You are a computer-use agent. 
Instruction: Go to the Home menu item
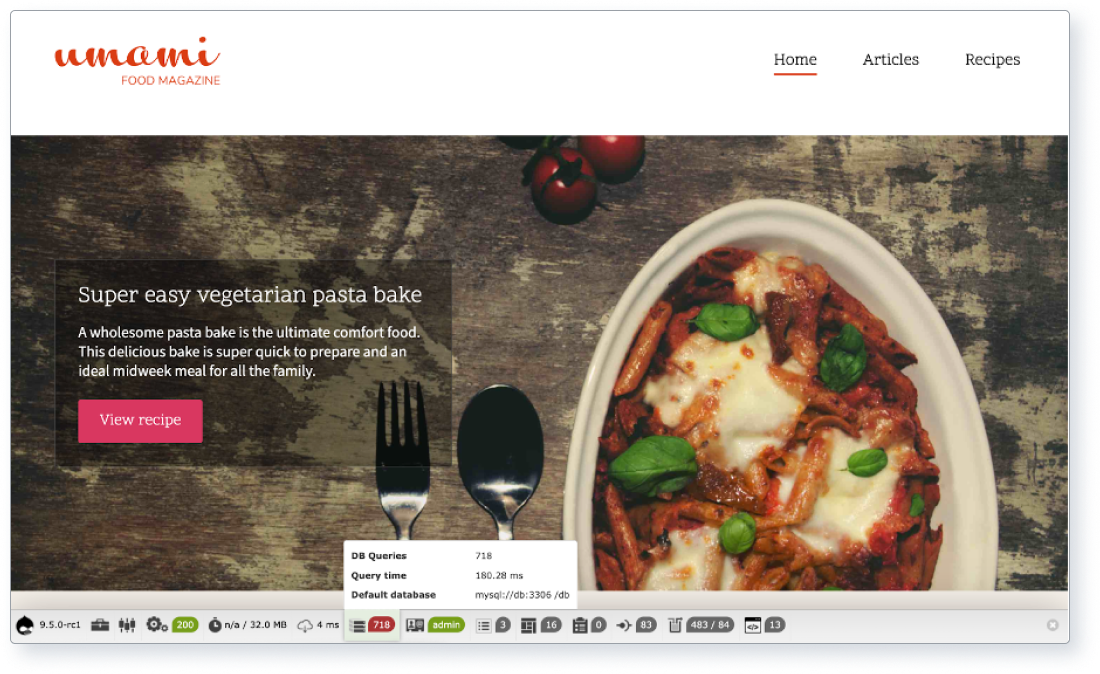click(x=795, y=60)
